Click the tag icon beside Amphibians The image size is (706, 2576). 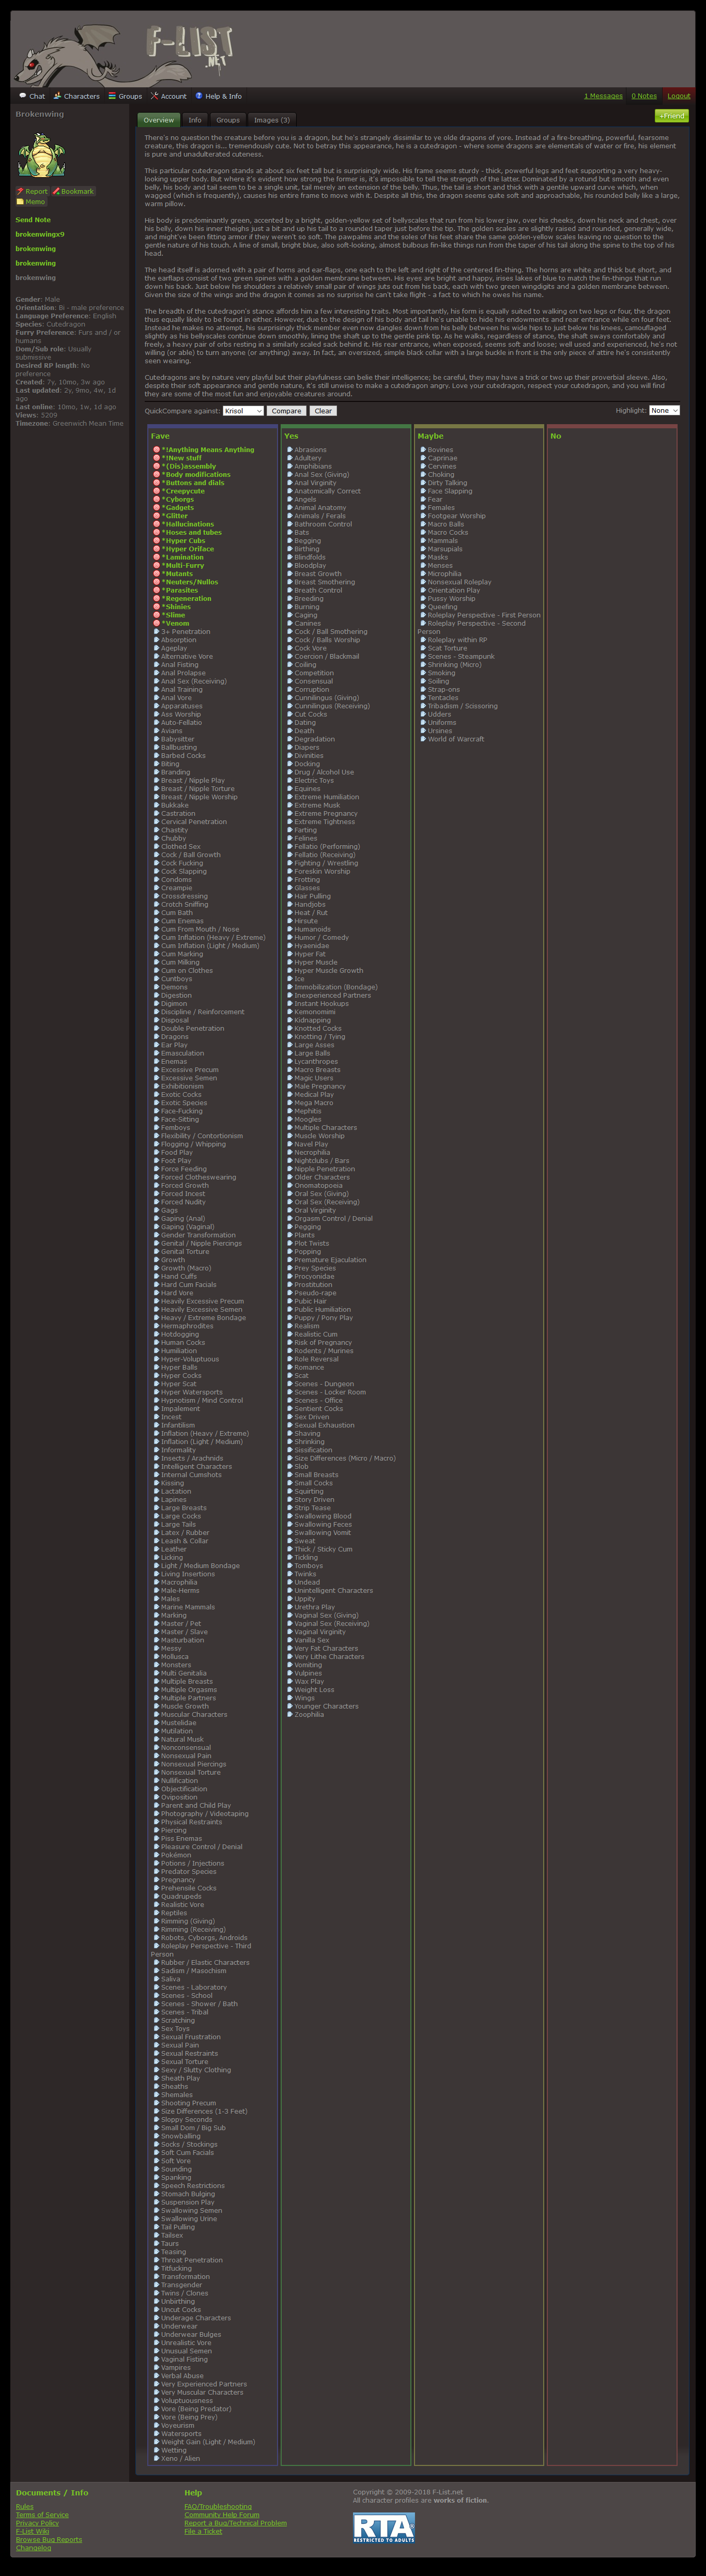pyautogui.click(x=290, y=466)
